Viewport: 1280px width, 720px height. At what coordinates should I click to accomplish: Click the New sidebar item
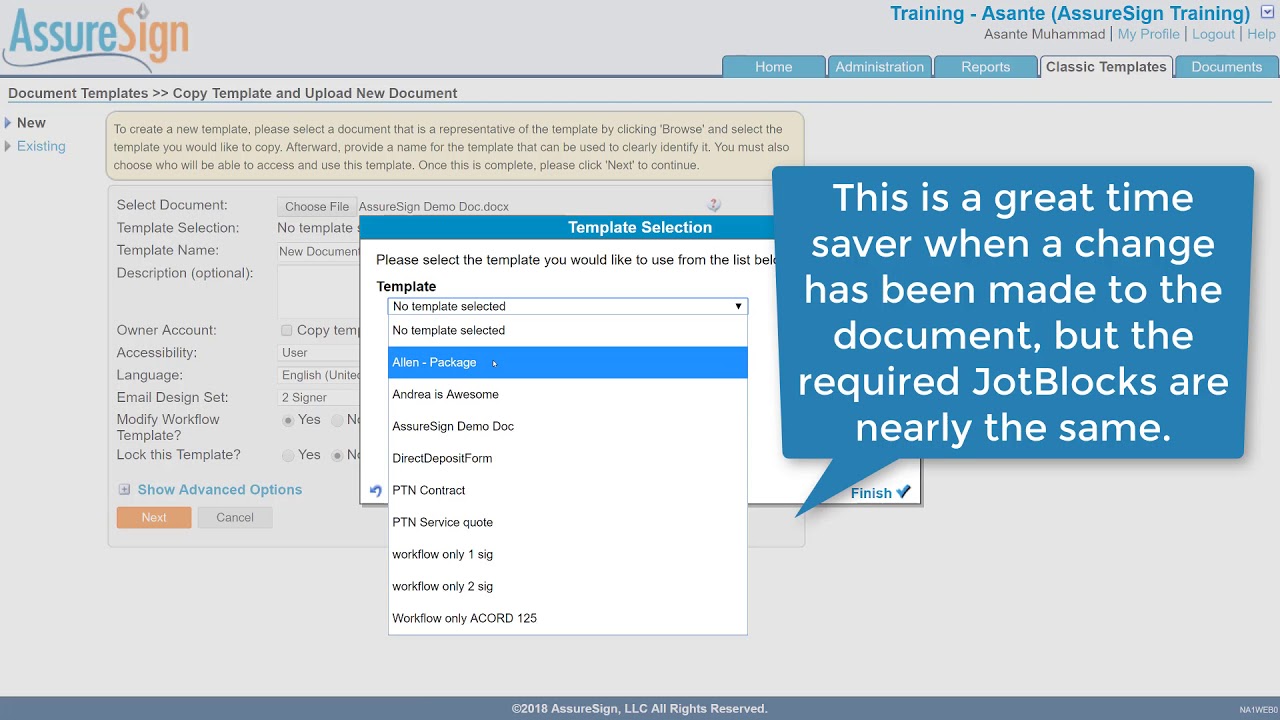pos(31,123)
